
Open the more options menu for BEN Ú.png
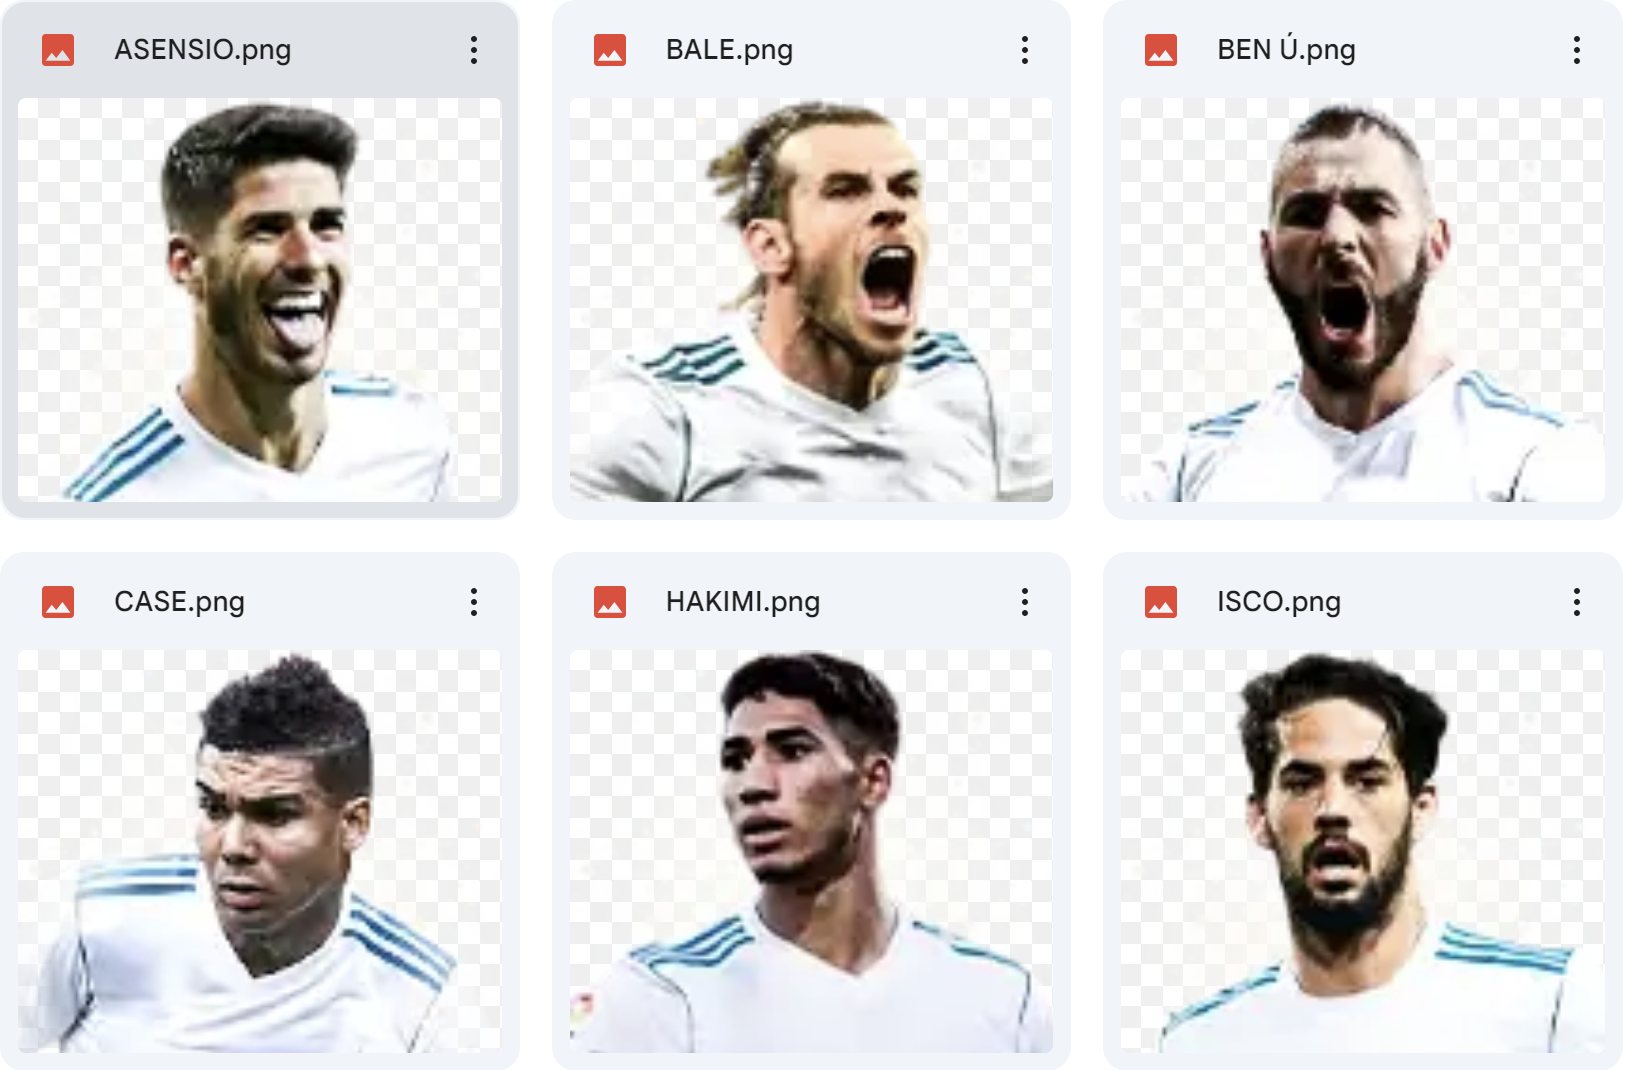(1577, 50)
